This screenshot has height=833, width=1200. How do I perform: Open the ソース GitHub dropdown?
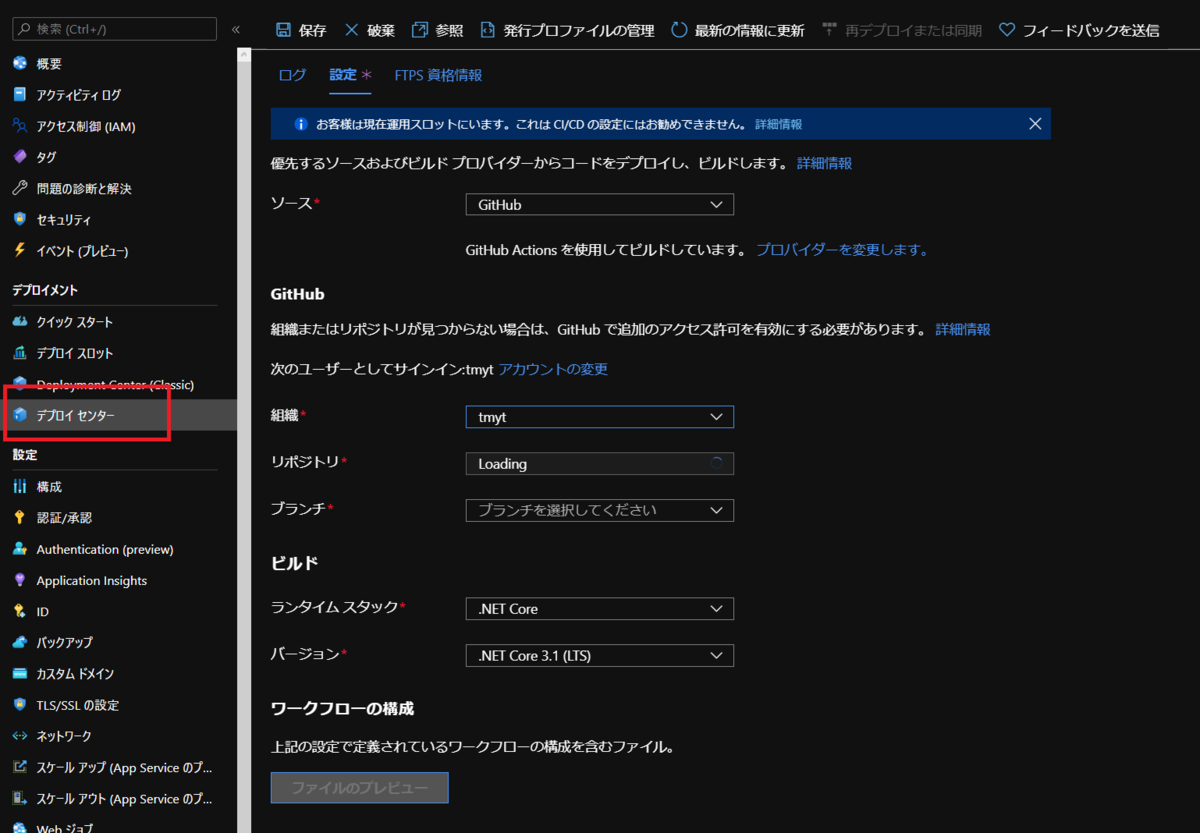[600, 204]
